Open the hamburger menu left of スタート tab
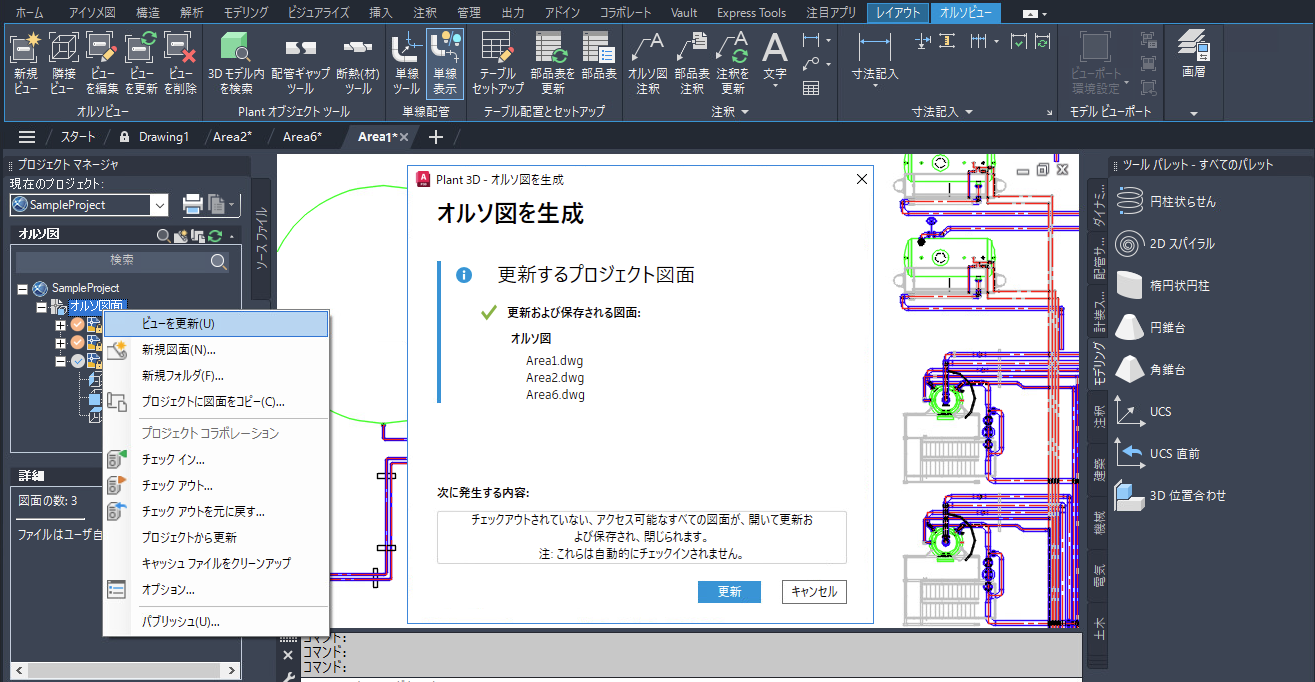Screen dimensions: 1315x682 (27, 136)
